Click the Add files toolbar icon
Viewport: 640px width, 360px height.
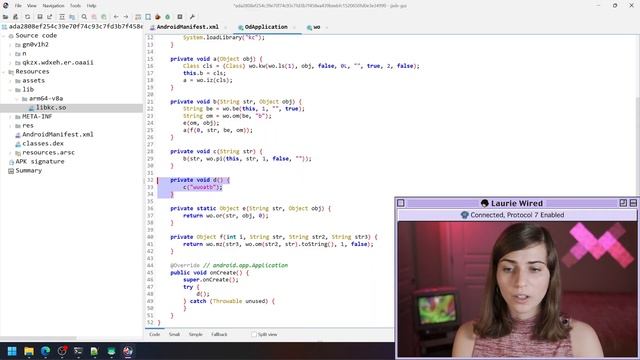16,17
